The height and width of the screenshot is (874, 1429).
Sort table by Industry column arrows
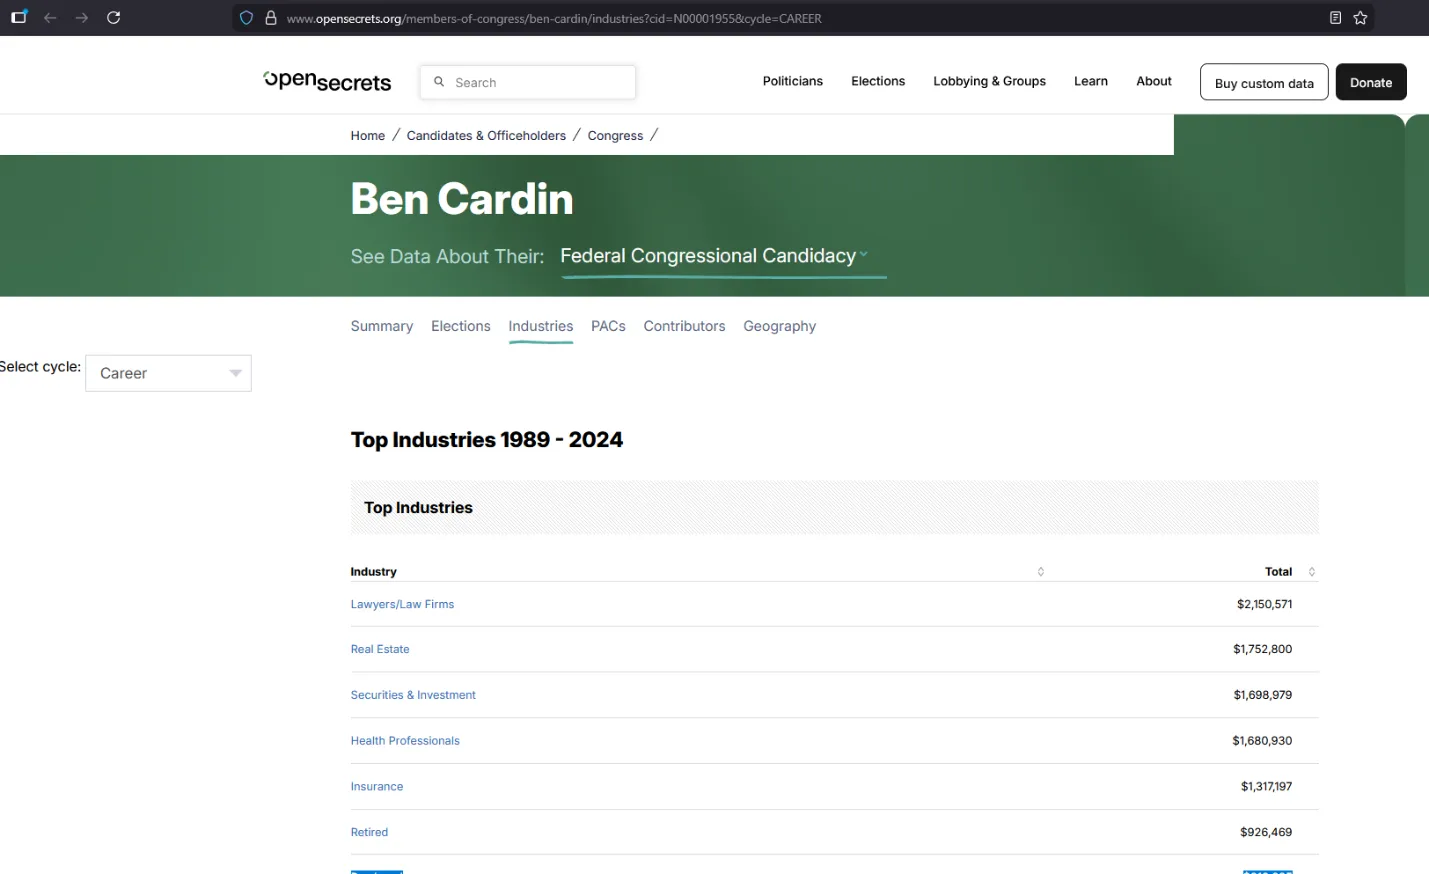[x=1041, y=572]
